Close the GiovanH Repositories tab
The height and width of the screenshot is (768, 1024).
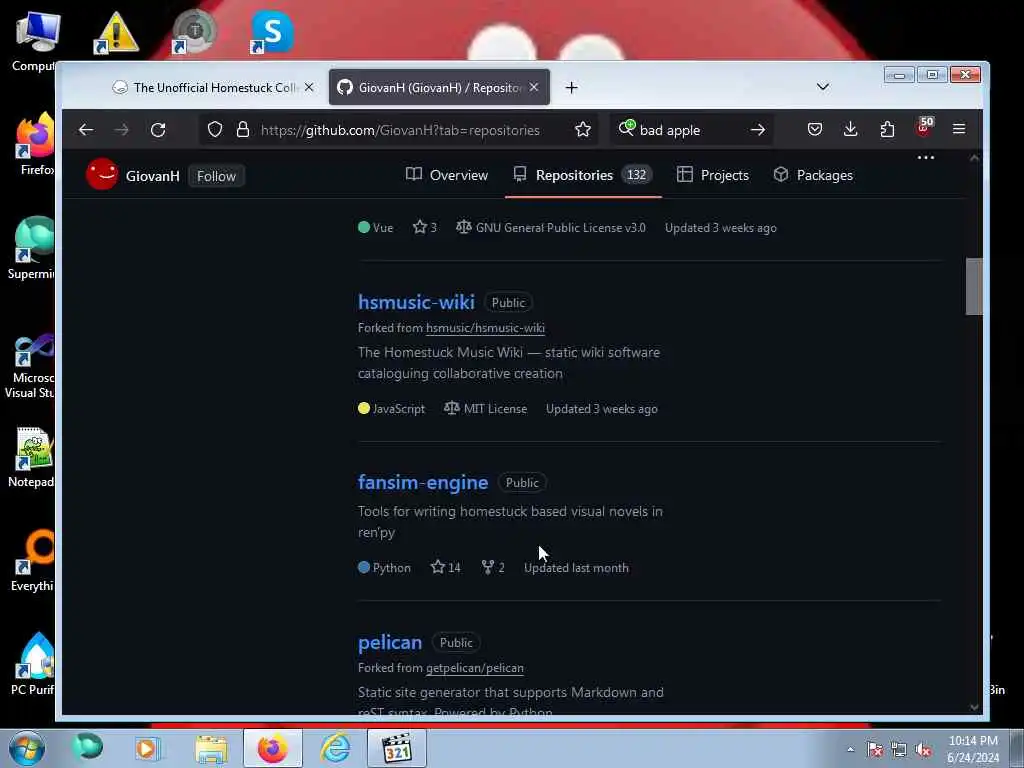pos(534,87)
